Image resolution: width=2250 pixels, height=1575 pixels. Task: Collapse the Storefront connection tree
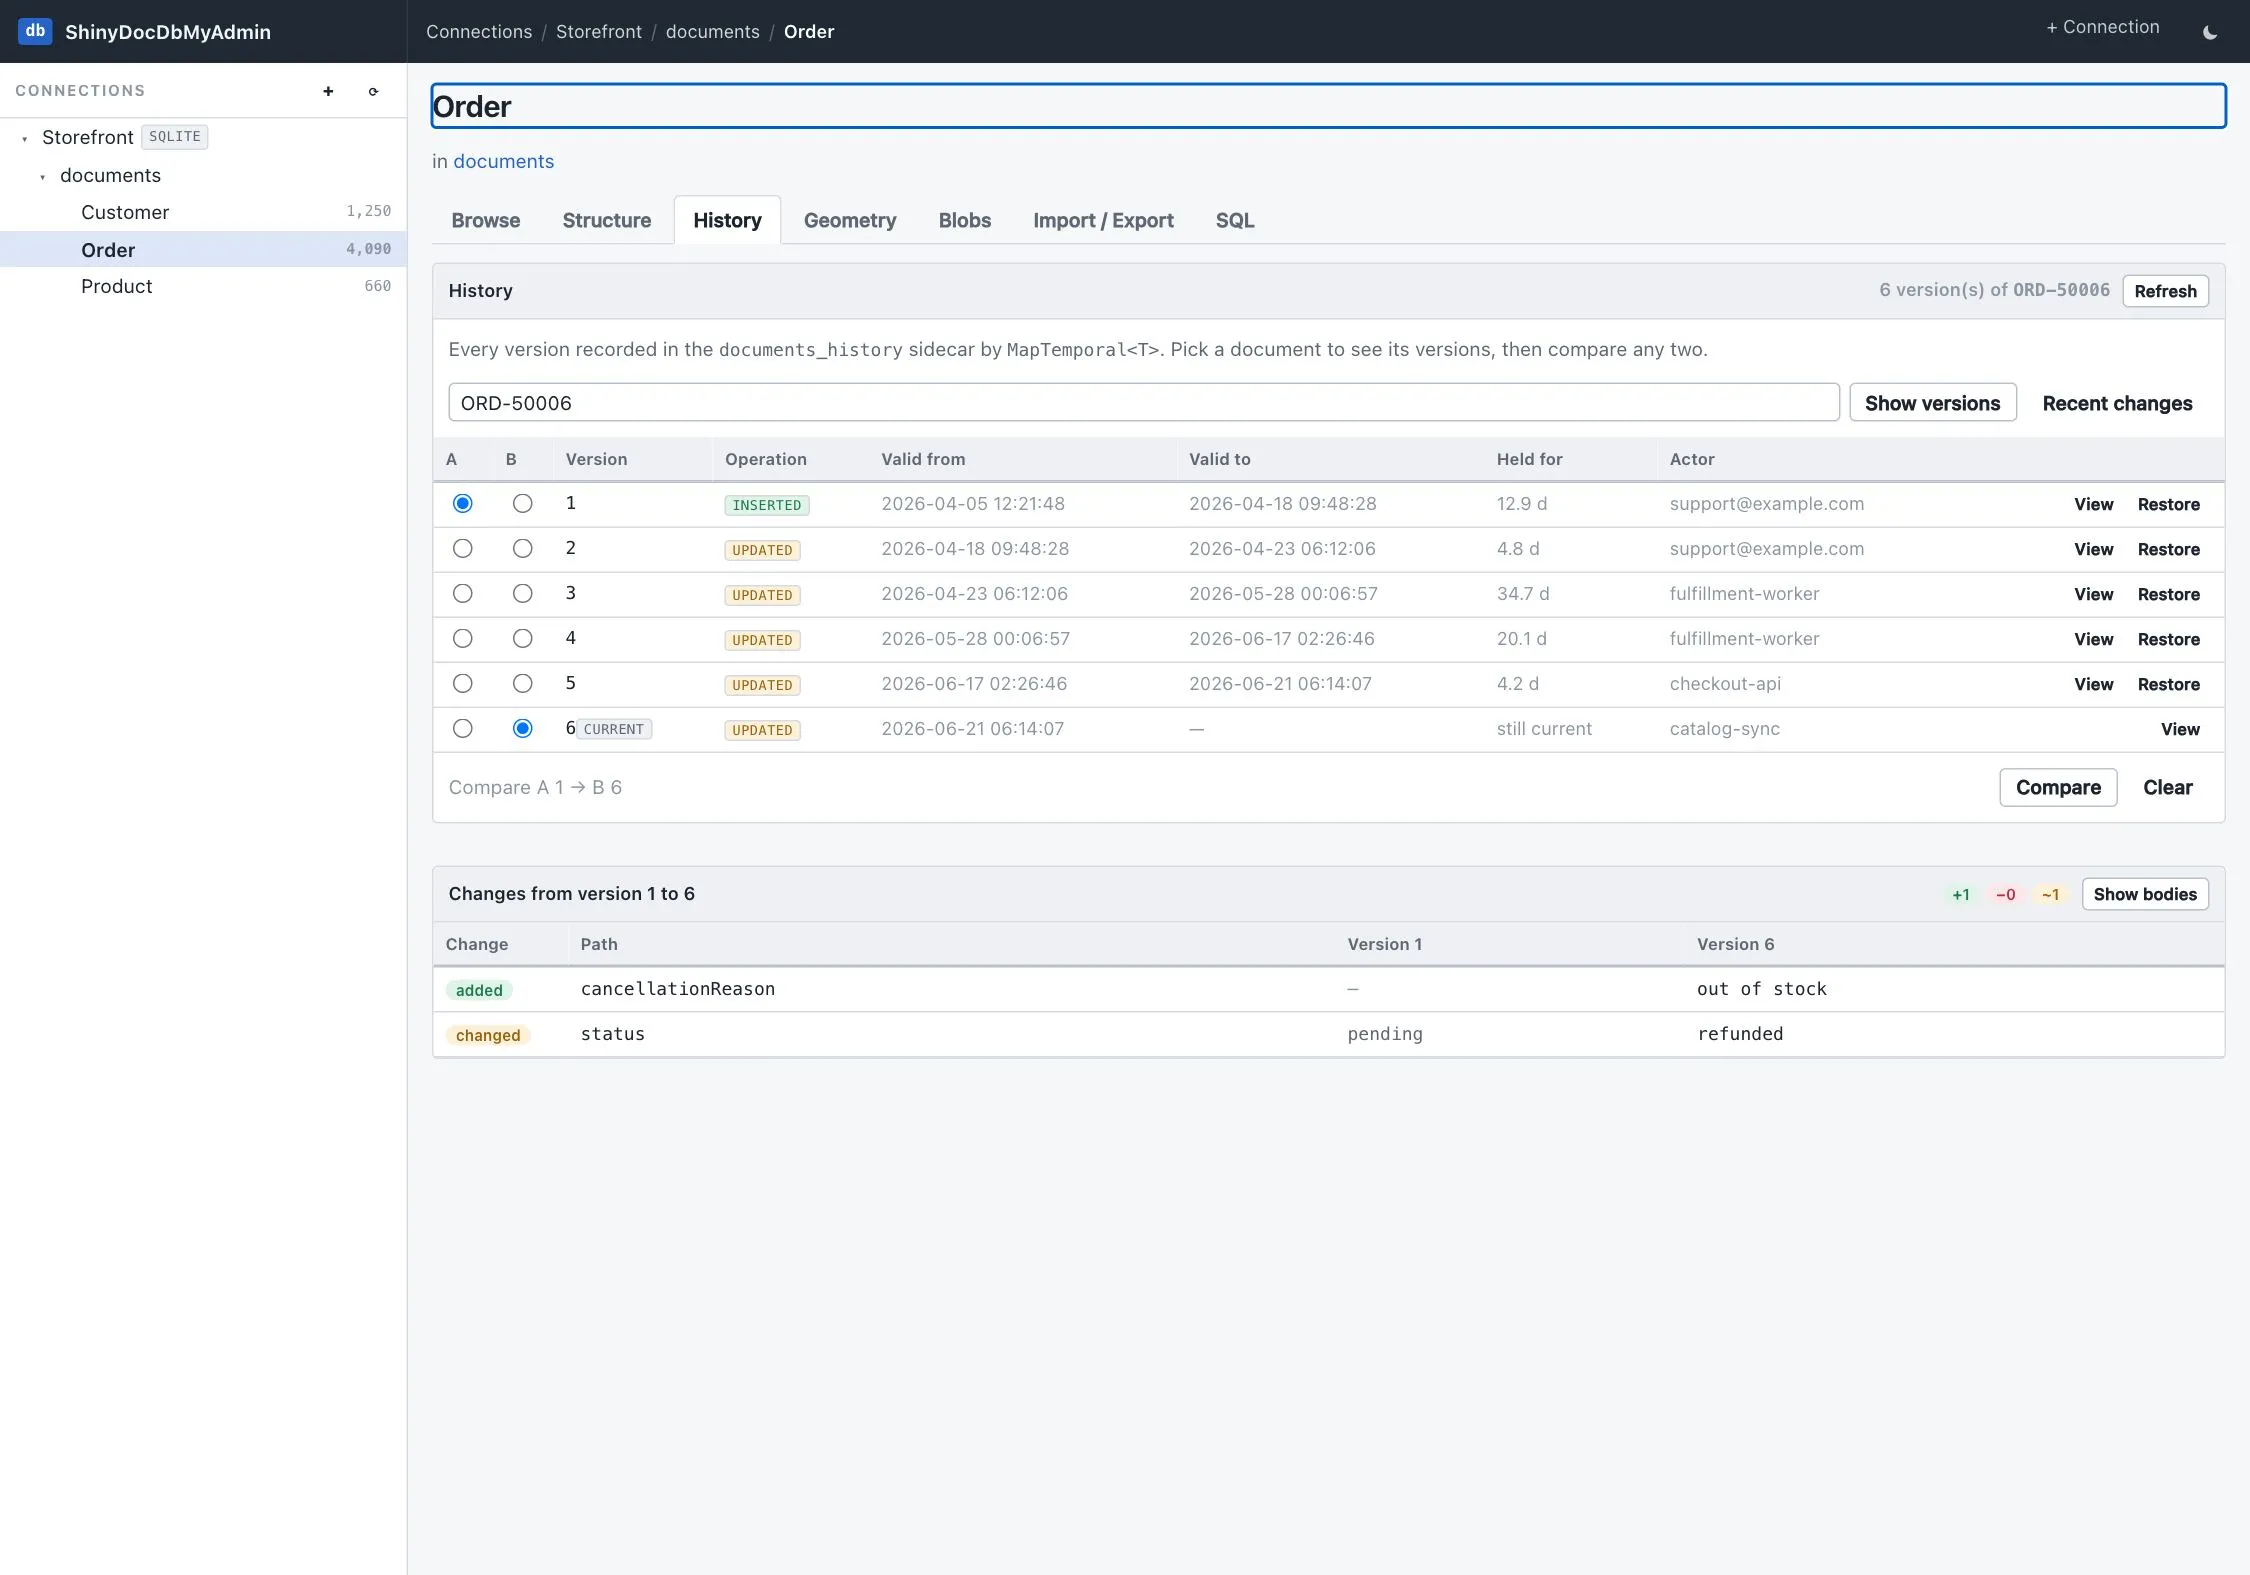24,138
